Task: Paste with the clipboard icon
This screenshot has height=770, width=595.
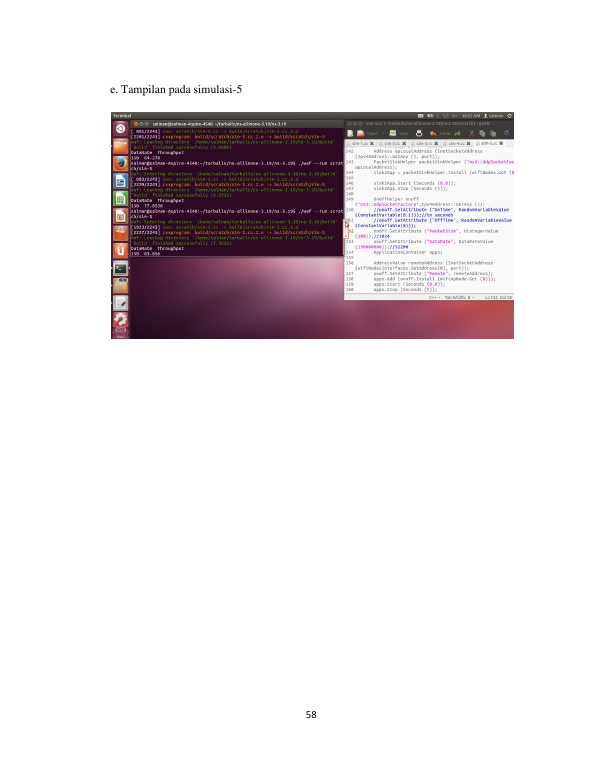Action: (493, 133)
